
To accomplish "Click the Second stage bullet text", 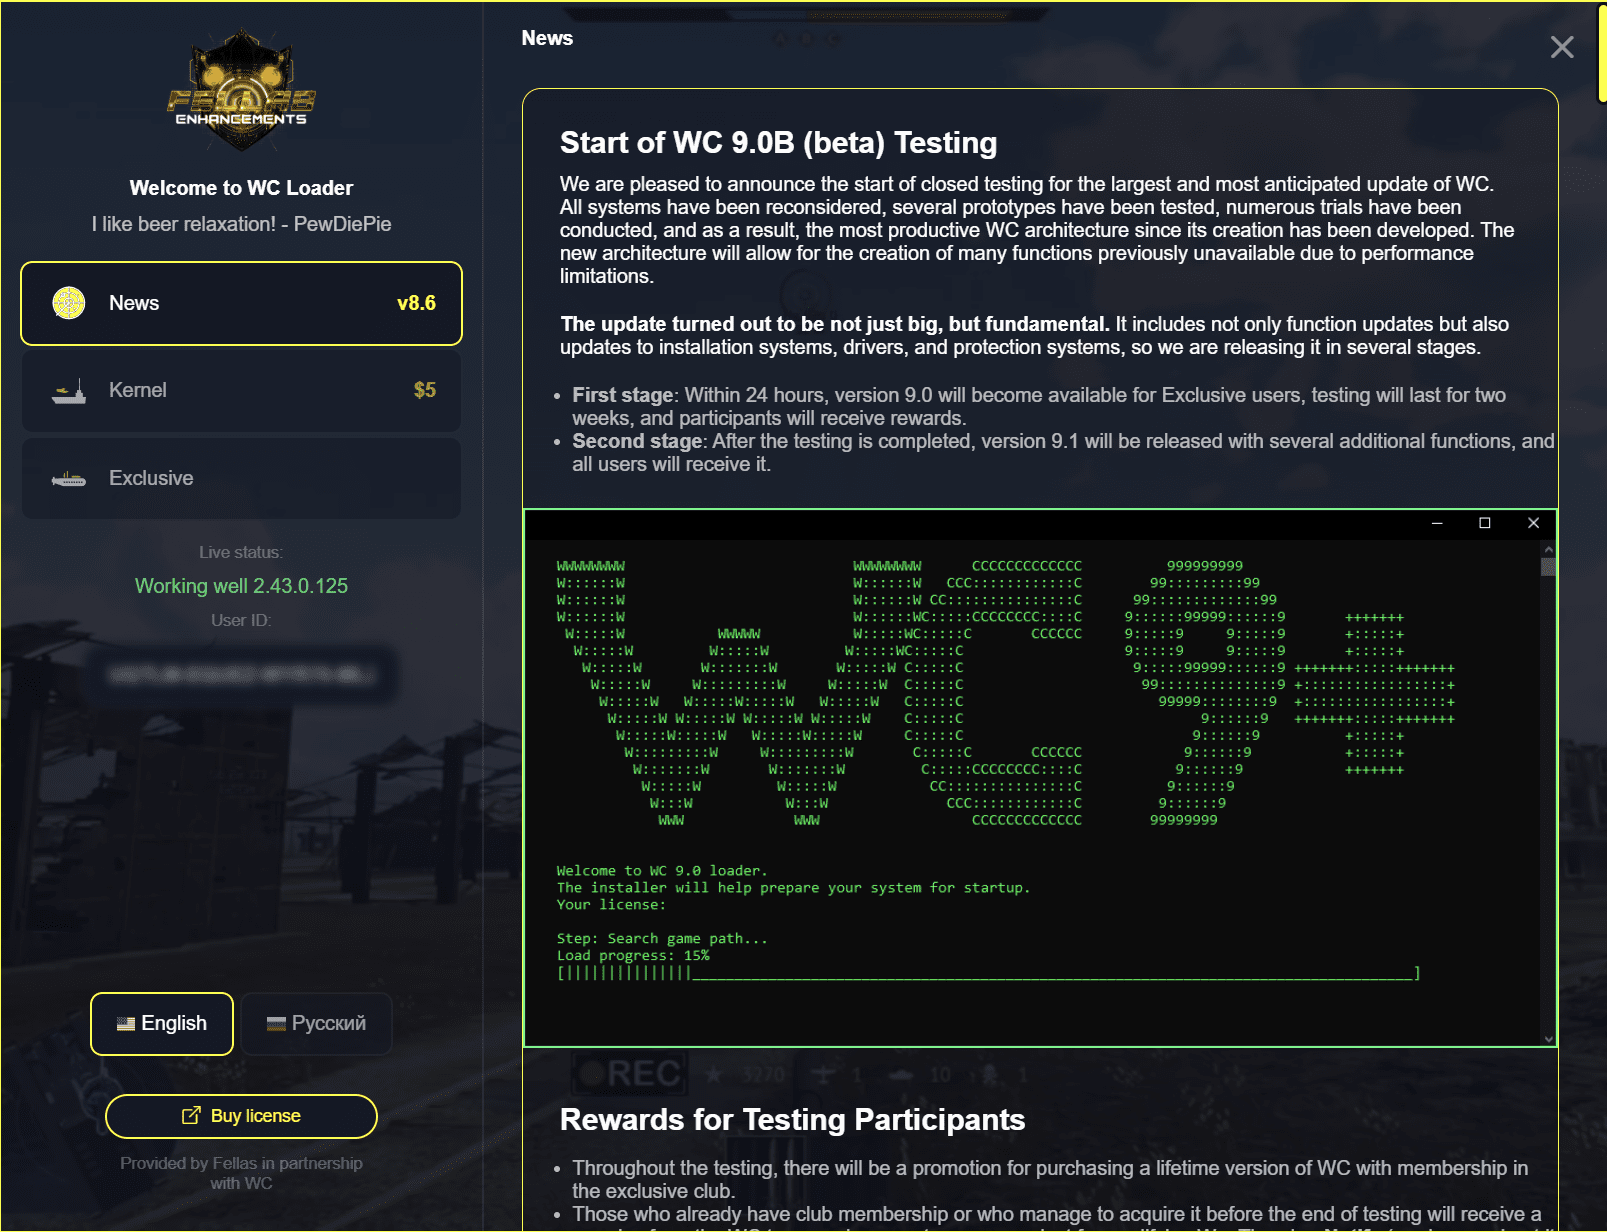I will point(1063,453).
